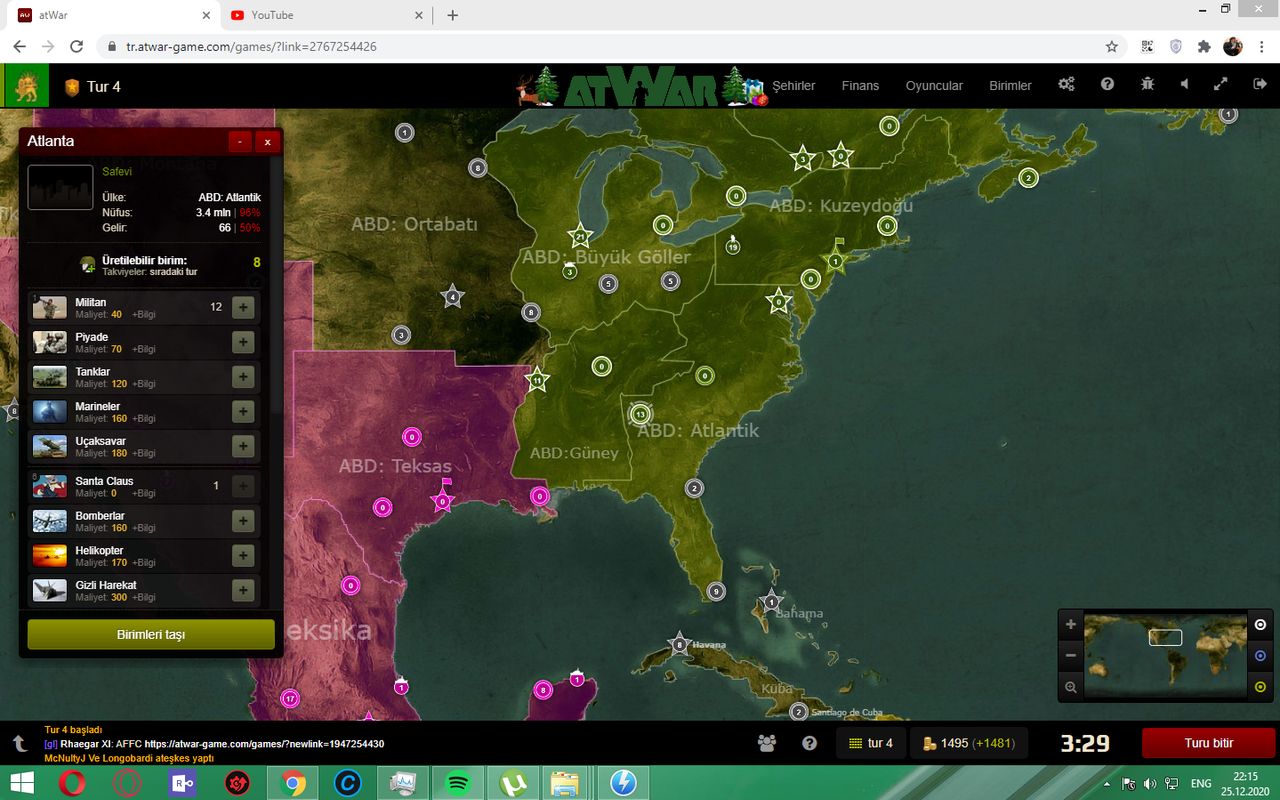End turn with Turu bitir
Screen dimensions: 1280x800
coord(1209,743)
